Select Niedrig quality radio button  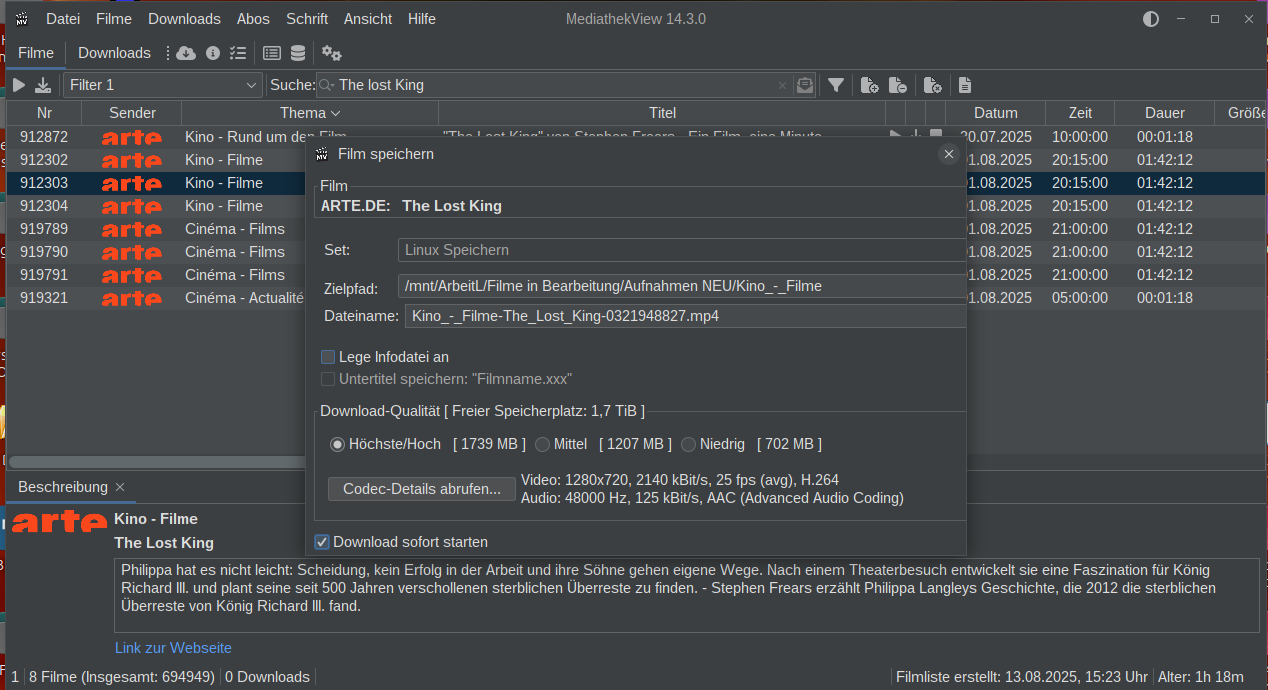tap(689, 444)
